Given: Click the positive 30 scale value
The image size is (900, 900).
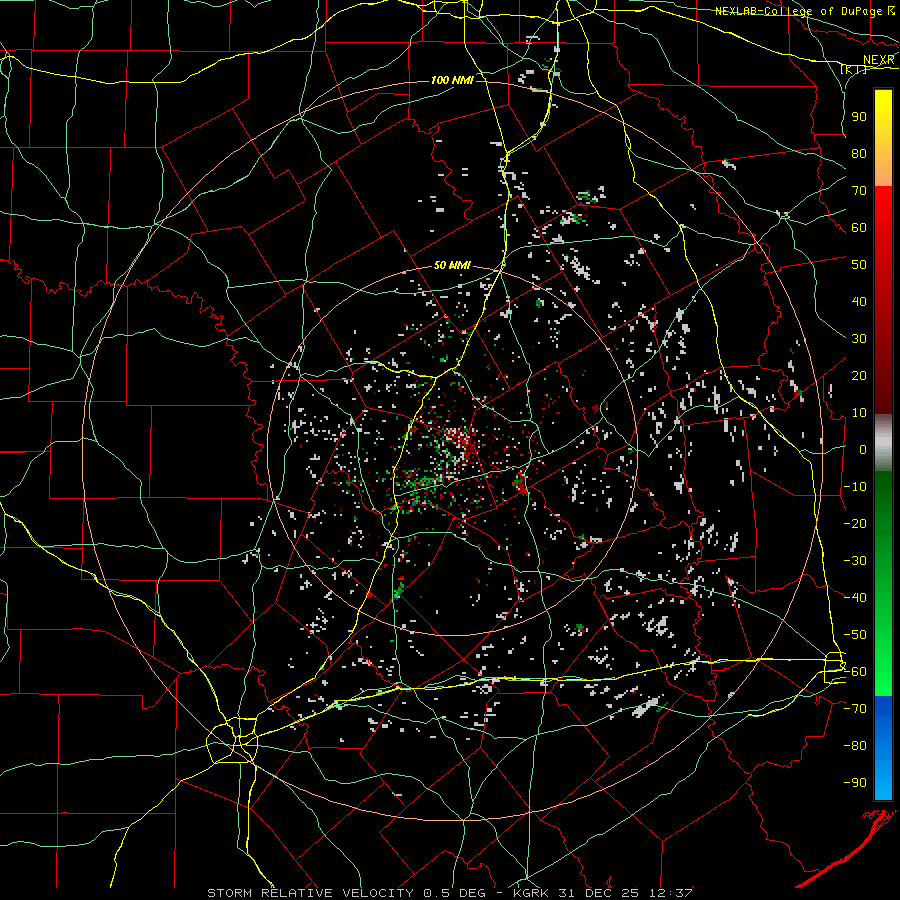Looking at the screenshot, I should pos(859,339).
